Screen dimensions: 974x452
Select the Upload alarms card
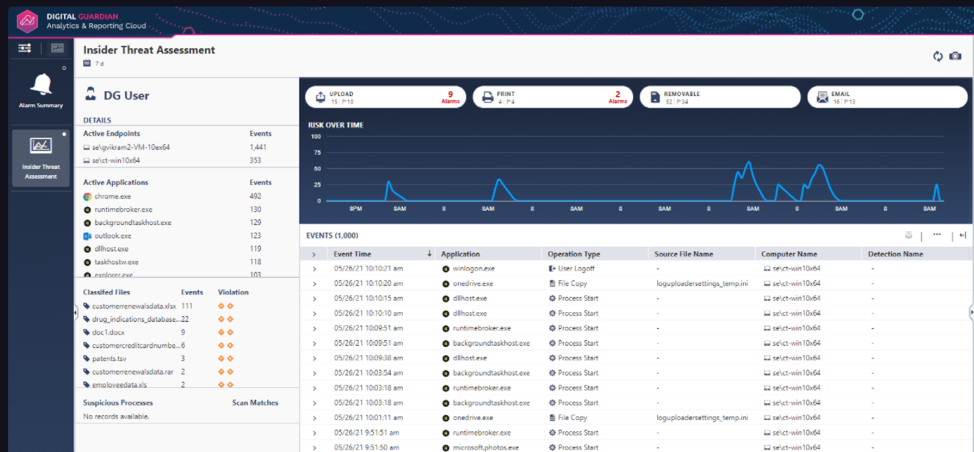pos(385,97)
